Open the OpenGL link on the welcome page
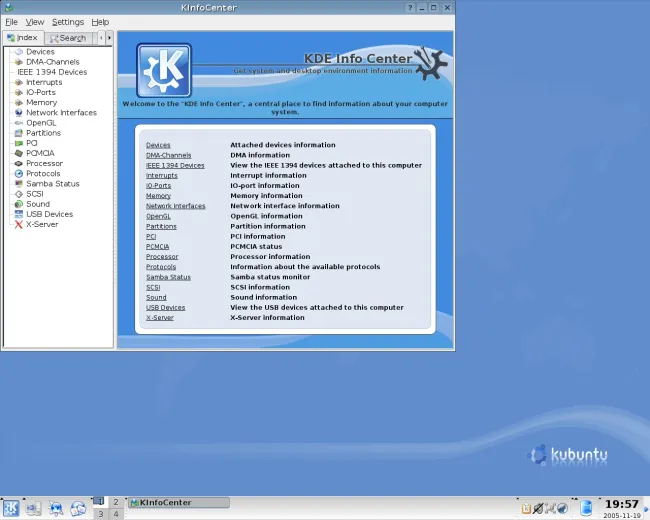The image size is (650, 520). tap(158, 216)
